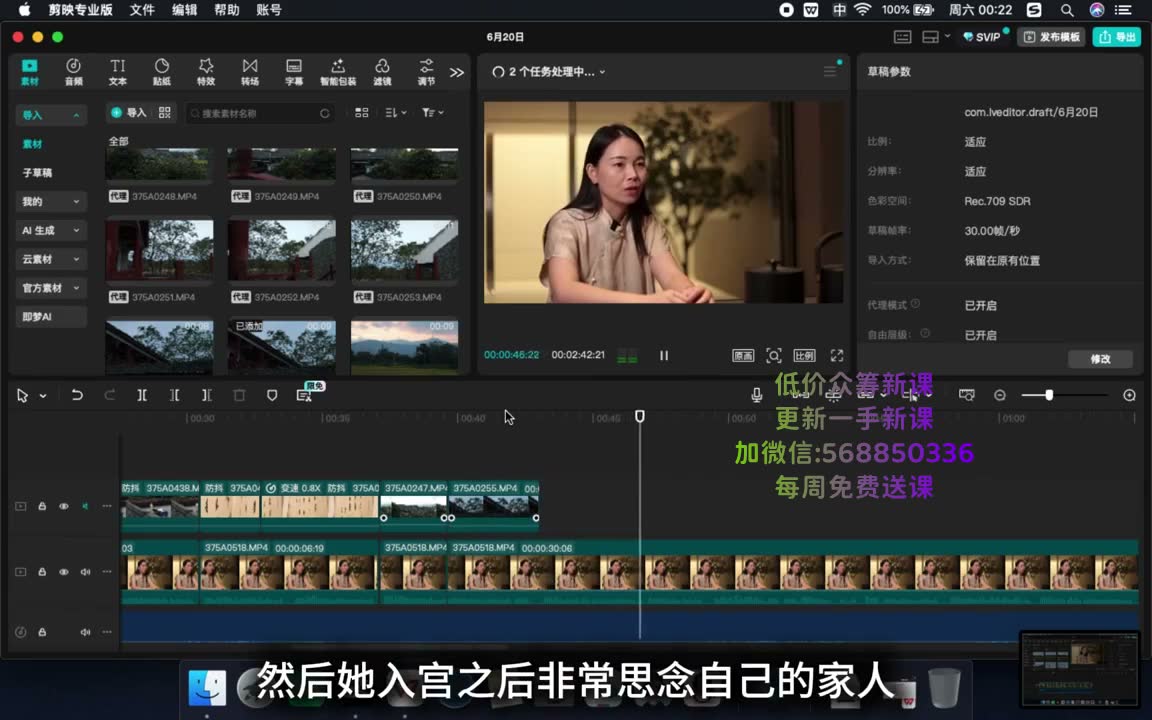Open the 调节 adjustment tab
Image resolution: width=1152 pixels, height=720 pixels.
pos(426,72)
